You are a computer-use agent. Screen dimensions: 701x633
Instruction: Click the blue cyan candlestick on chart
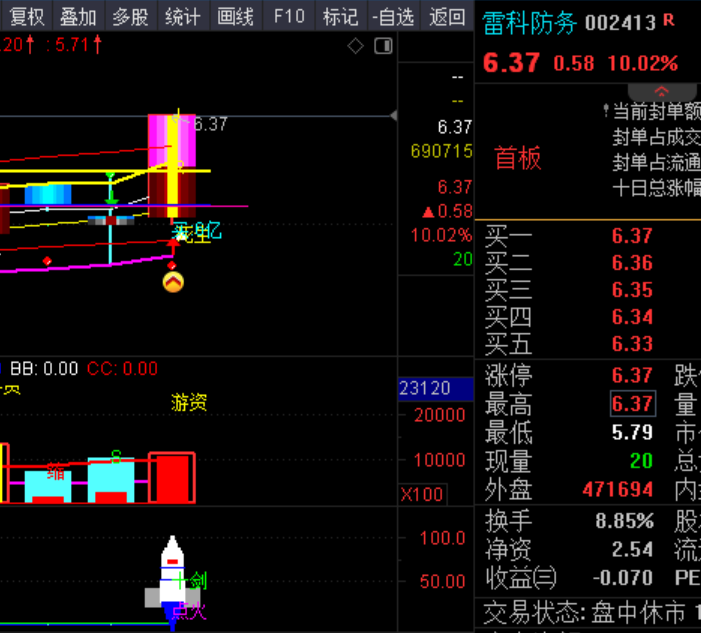click(48, 194)
